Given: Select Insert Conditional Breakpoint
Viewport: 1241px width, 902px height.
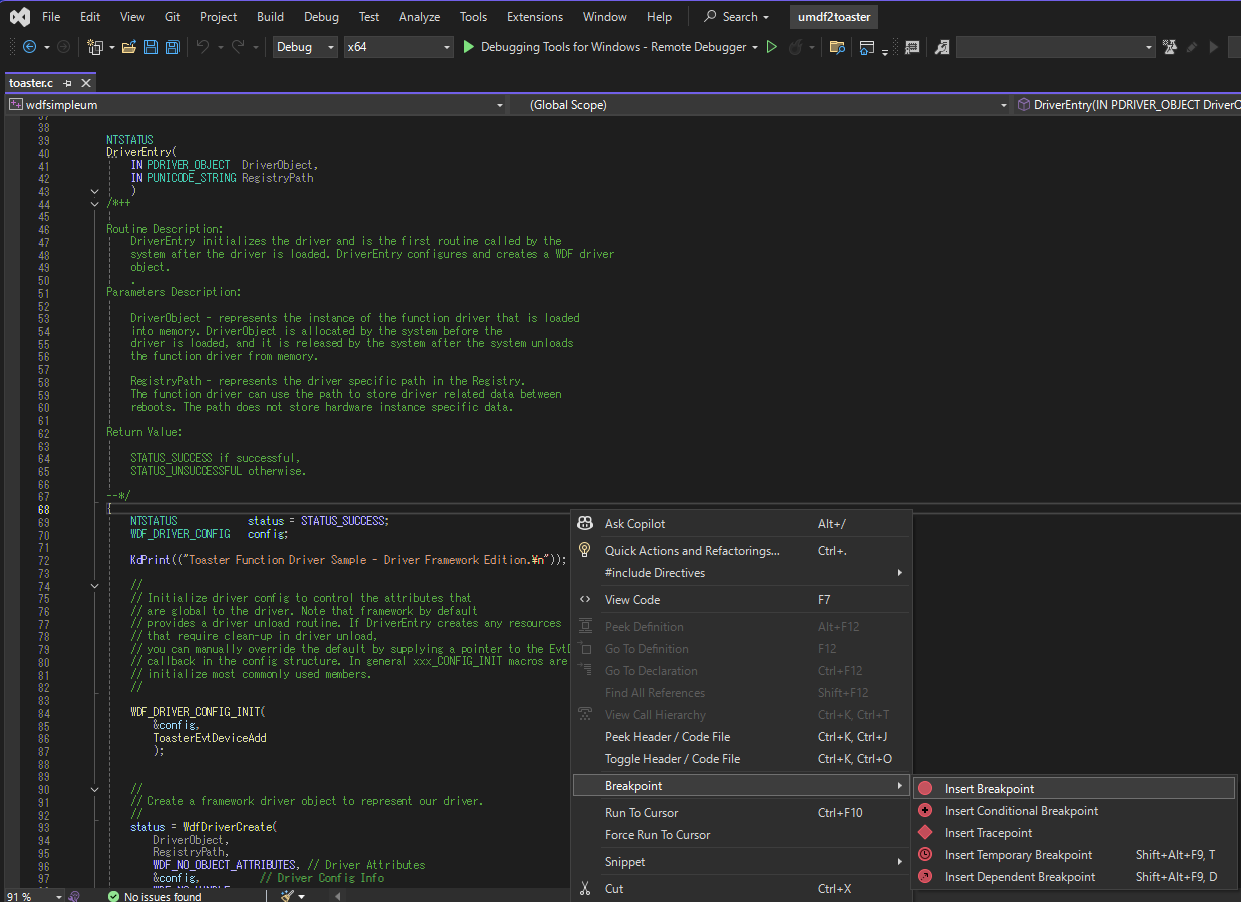Looking at the screenshot, I should tap(1021, 811).
